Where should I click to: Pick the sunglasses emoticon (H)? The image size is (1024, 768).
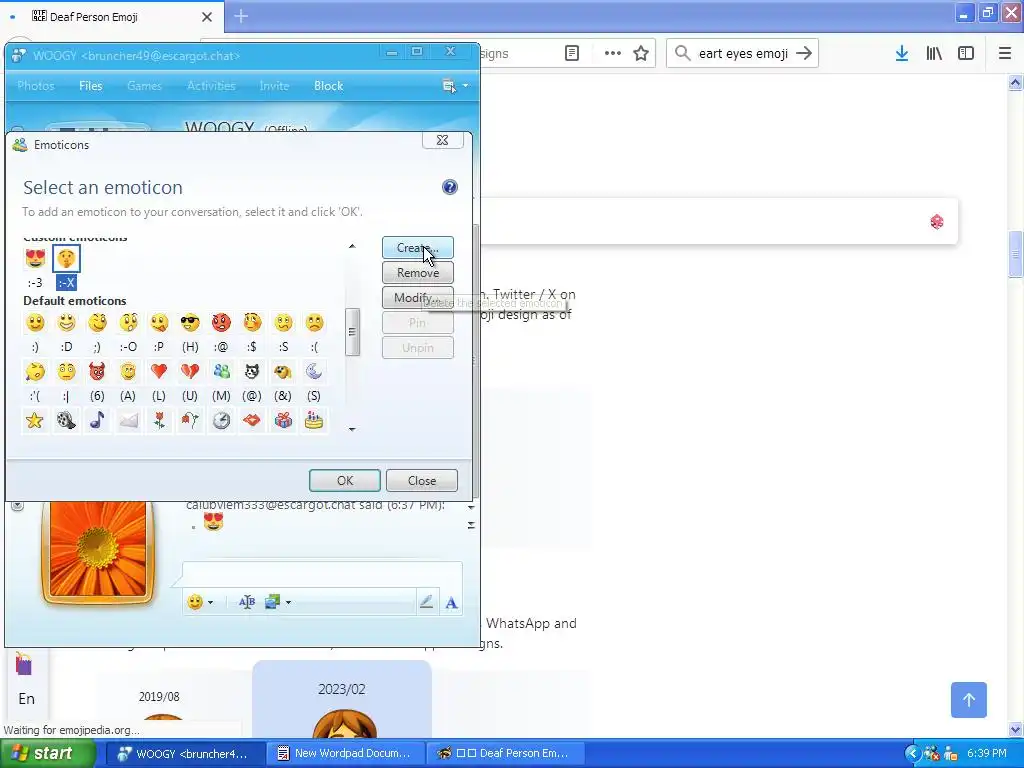coord(190,323)
